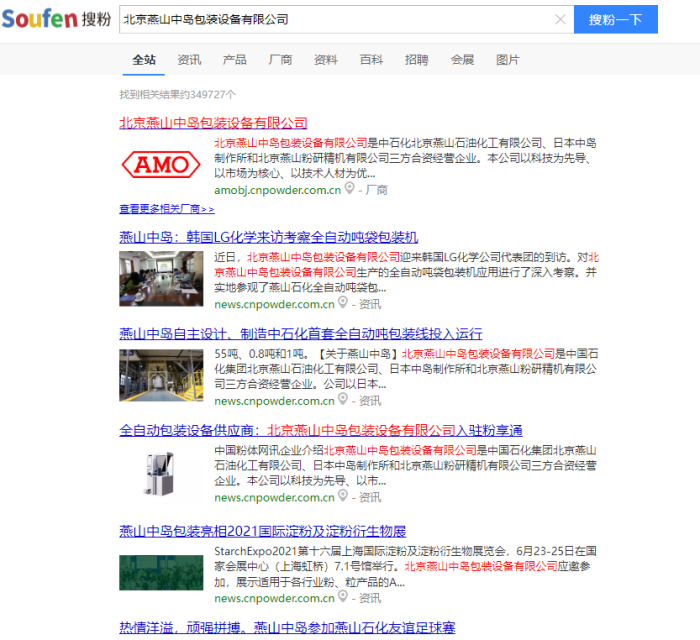The image size is (700, 640).
Task: Open the 韩国LG化学来访考察 article link
Action: (268, 237)
